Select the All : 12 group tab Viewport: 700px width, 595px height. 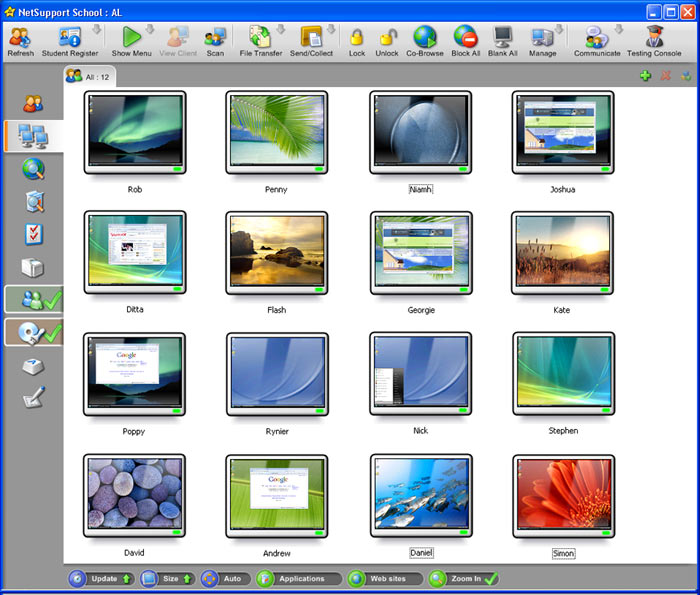pyautogui.click(x=90, y=76)
